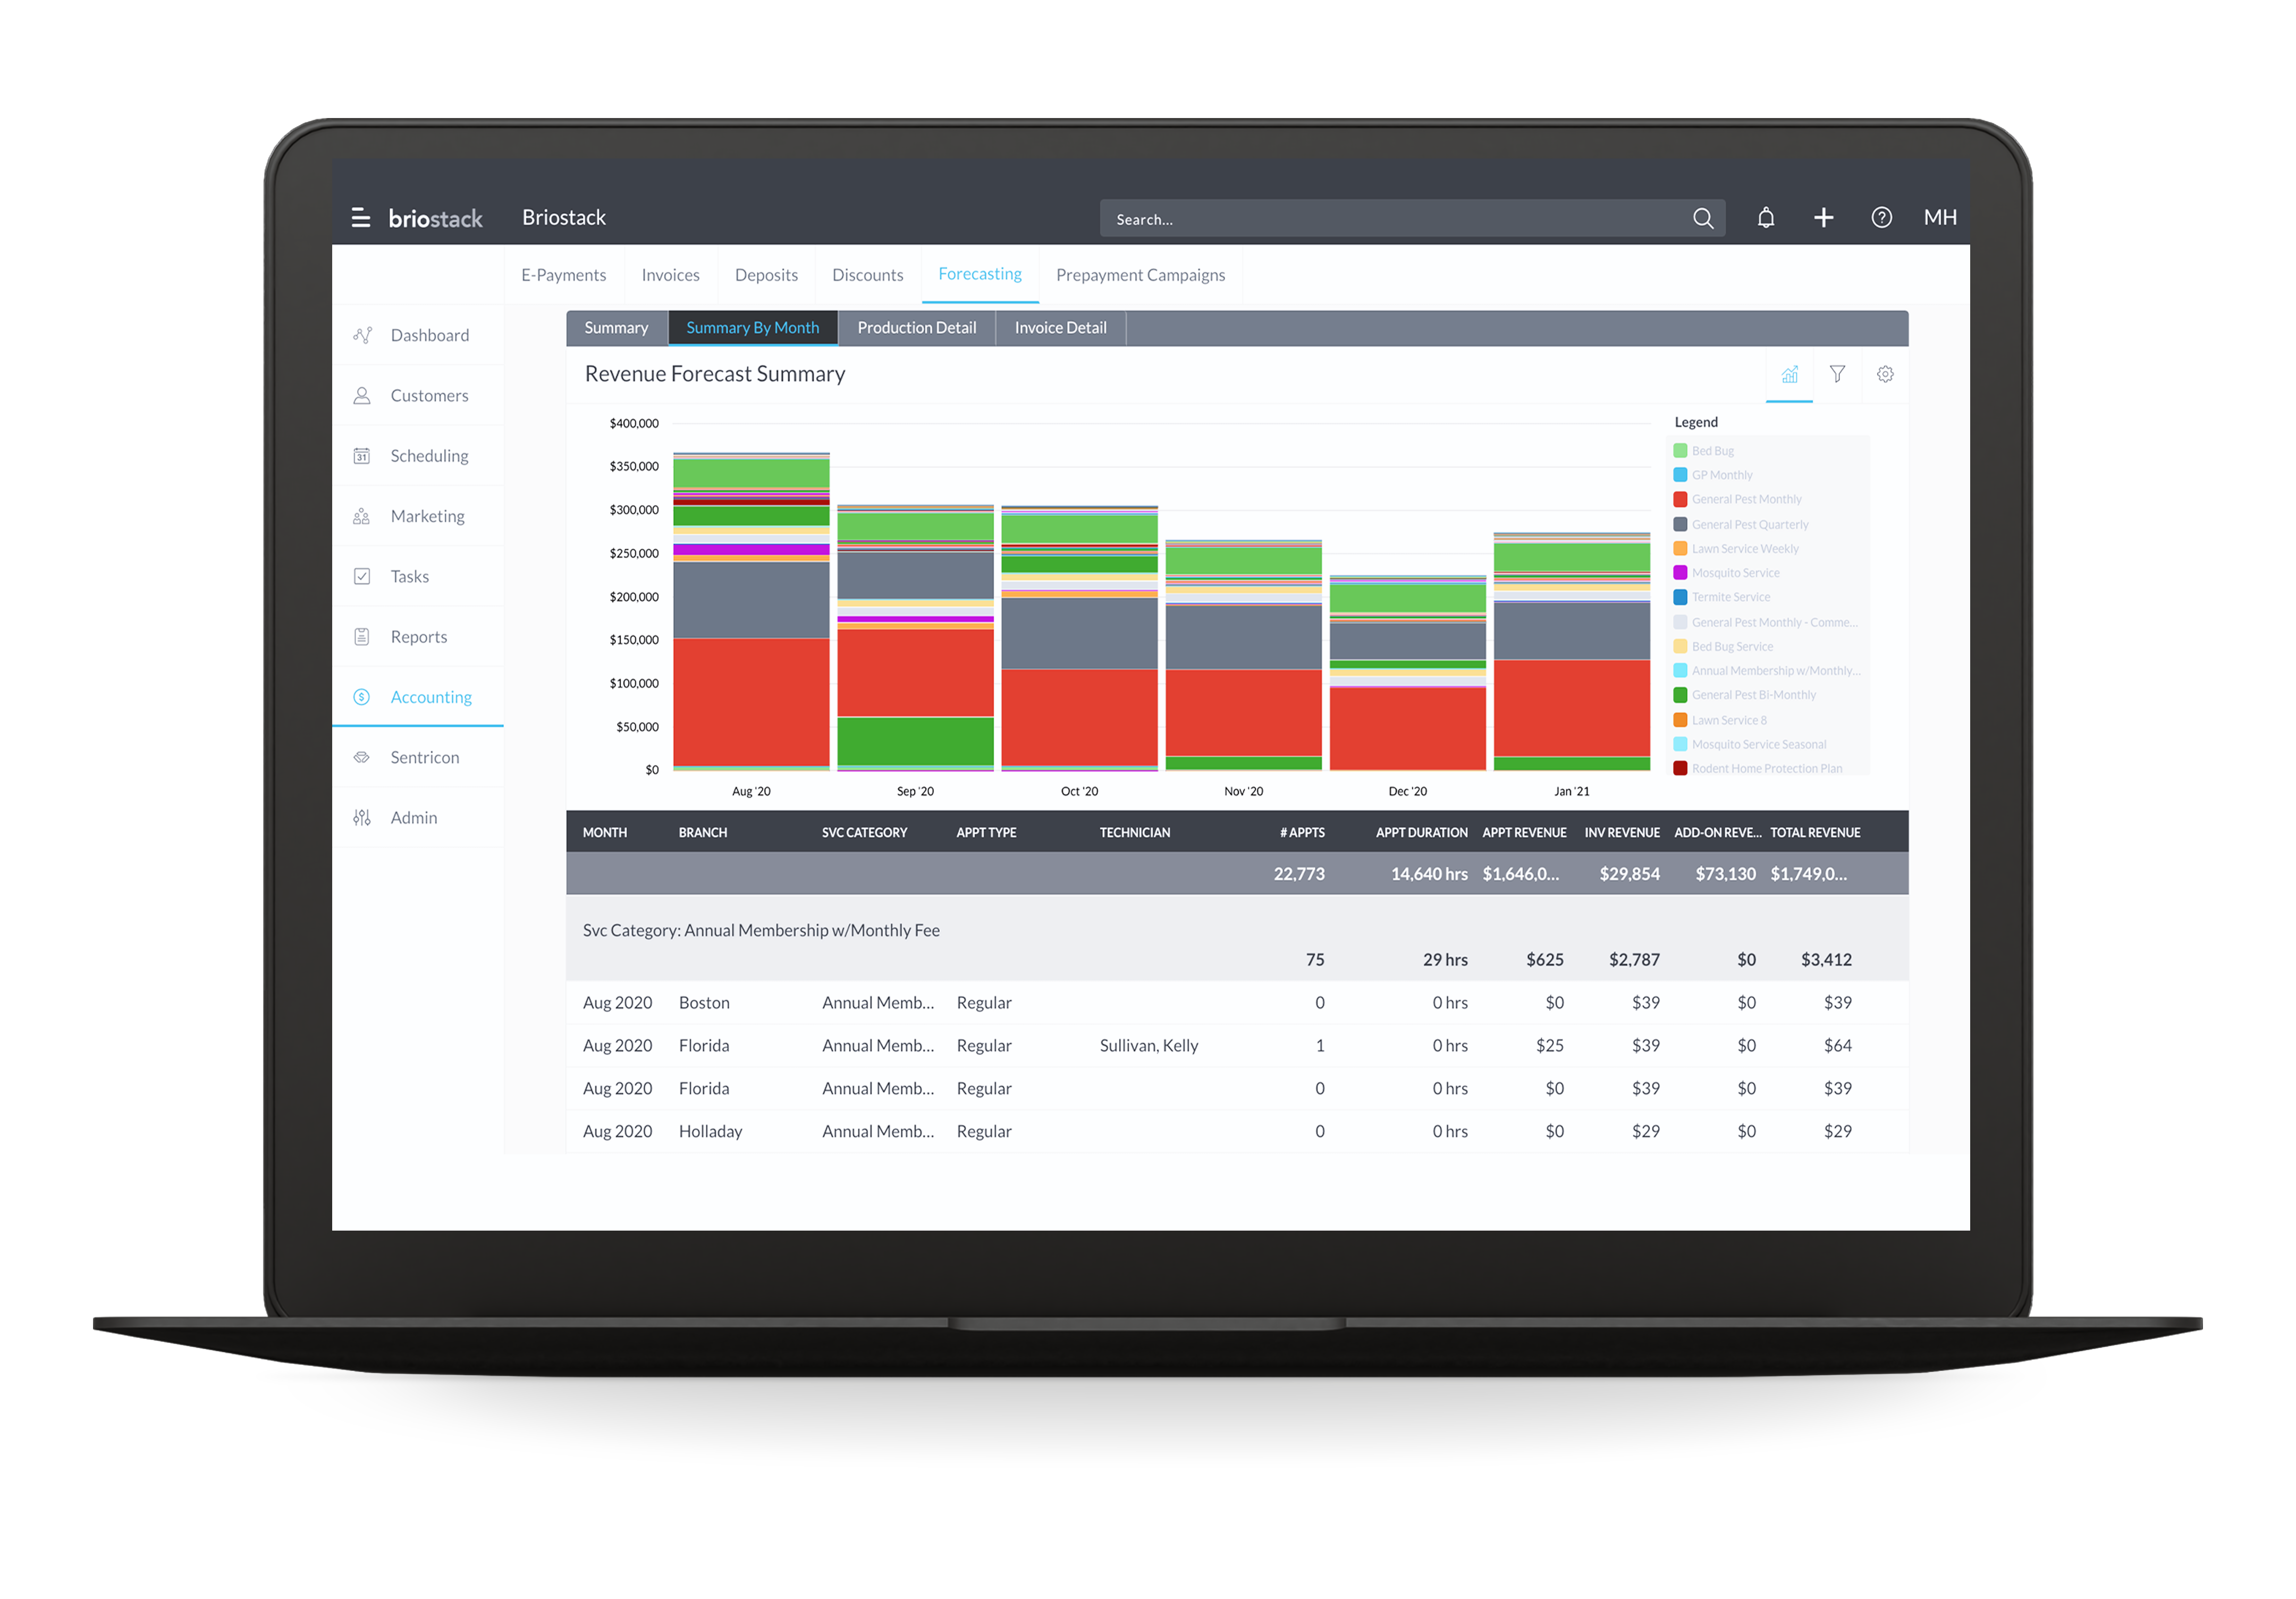2296x1599 pixels.
Task: Open the filter funnel icon
Action: tap(1837, 374)
